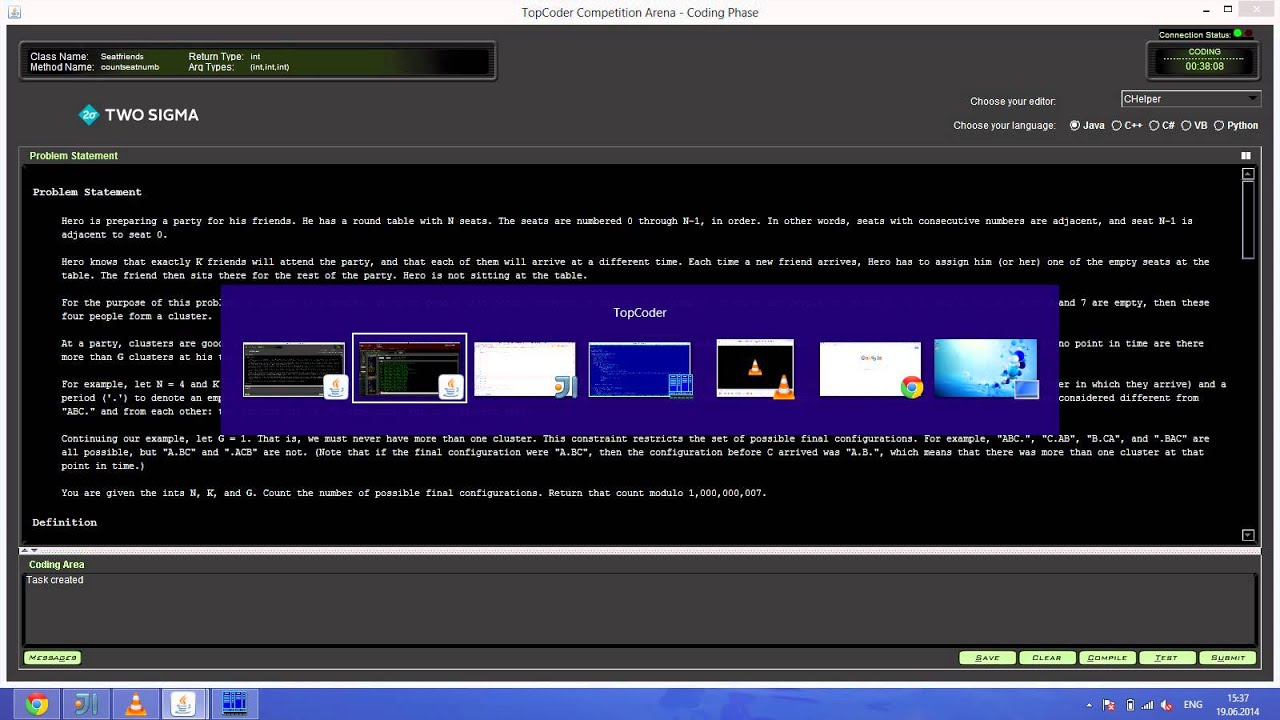Open the Messages button
Screen dimensions: 1280x720
pos(52,658)
